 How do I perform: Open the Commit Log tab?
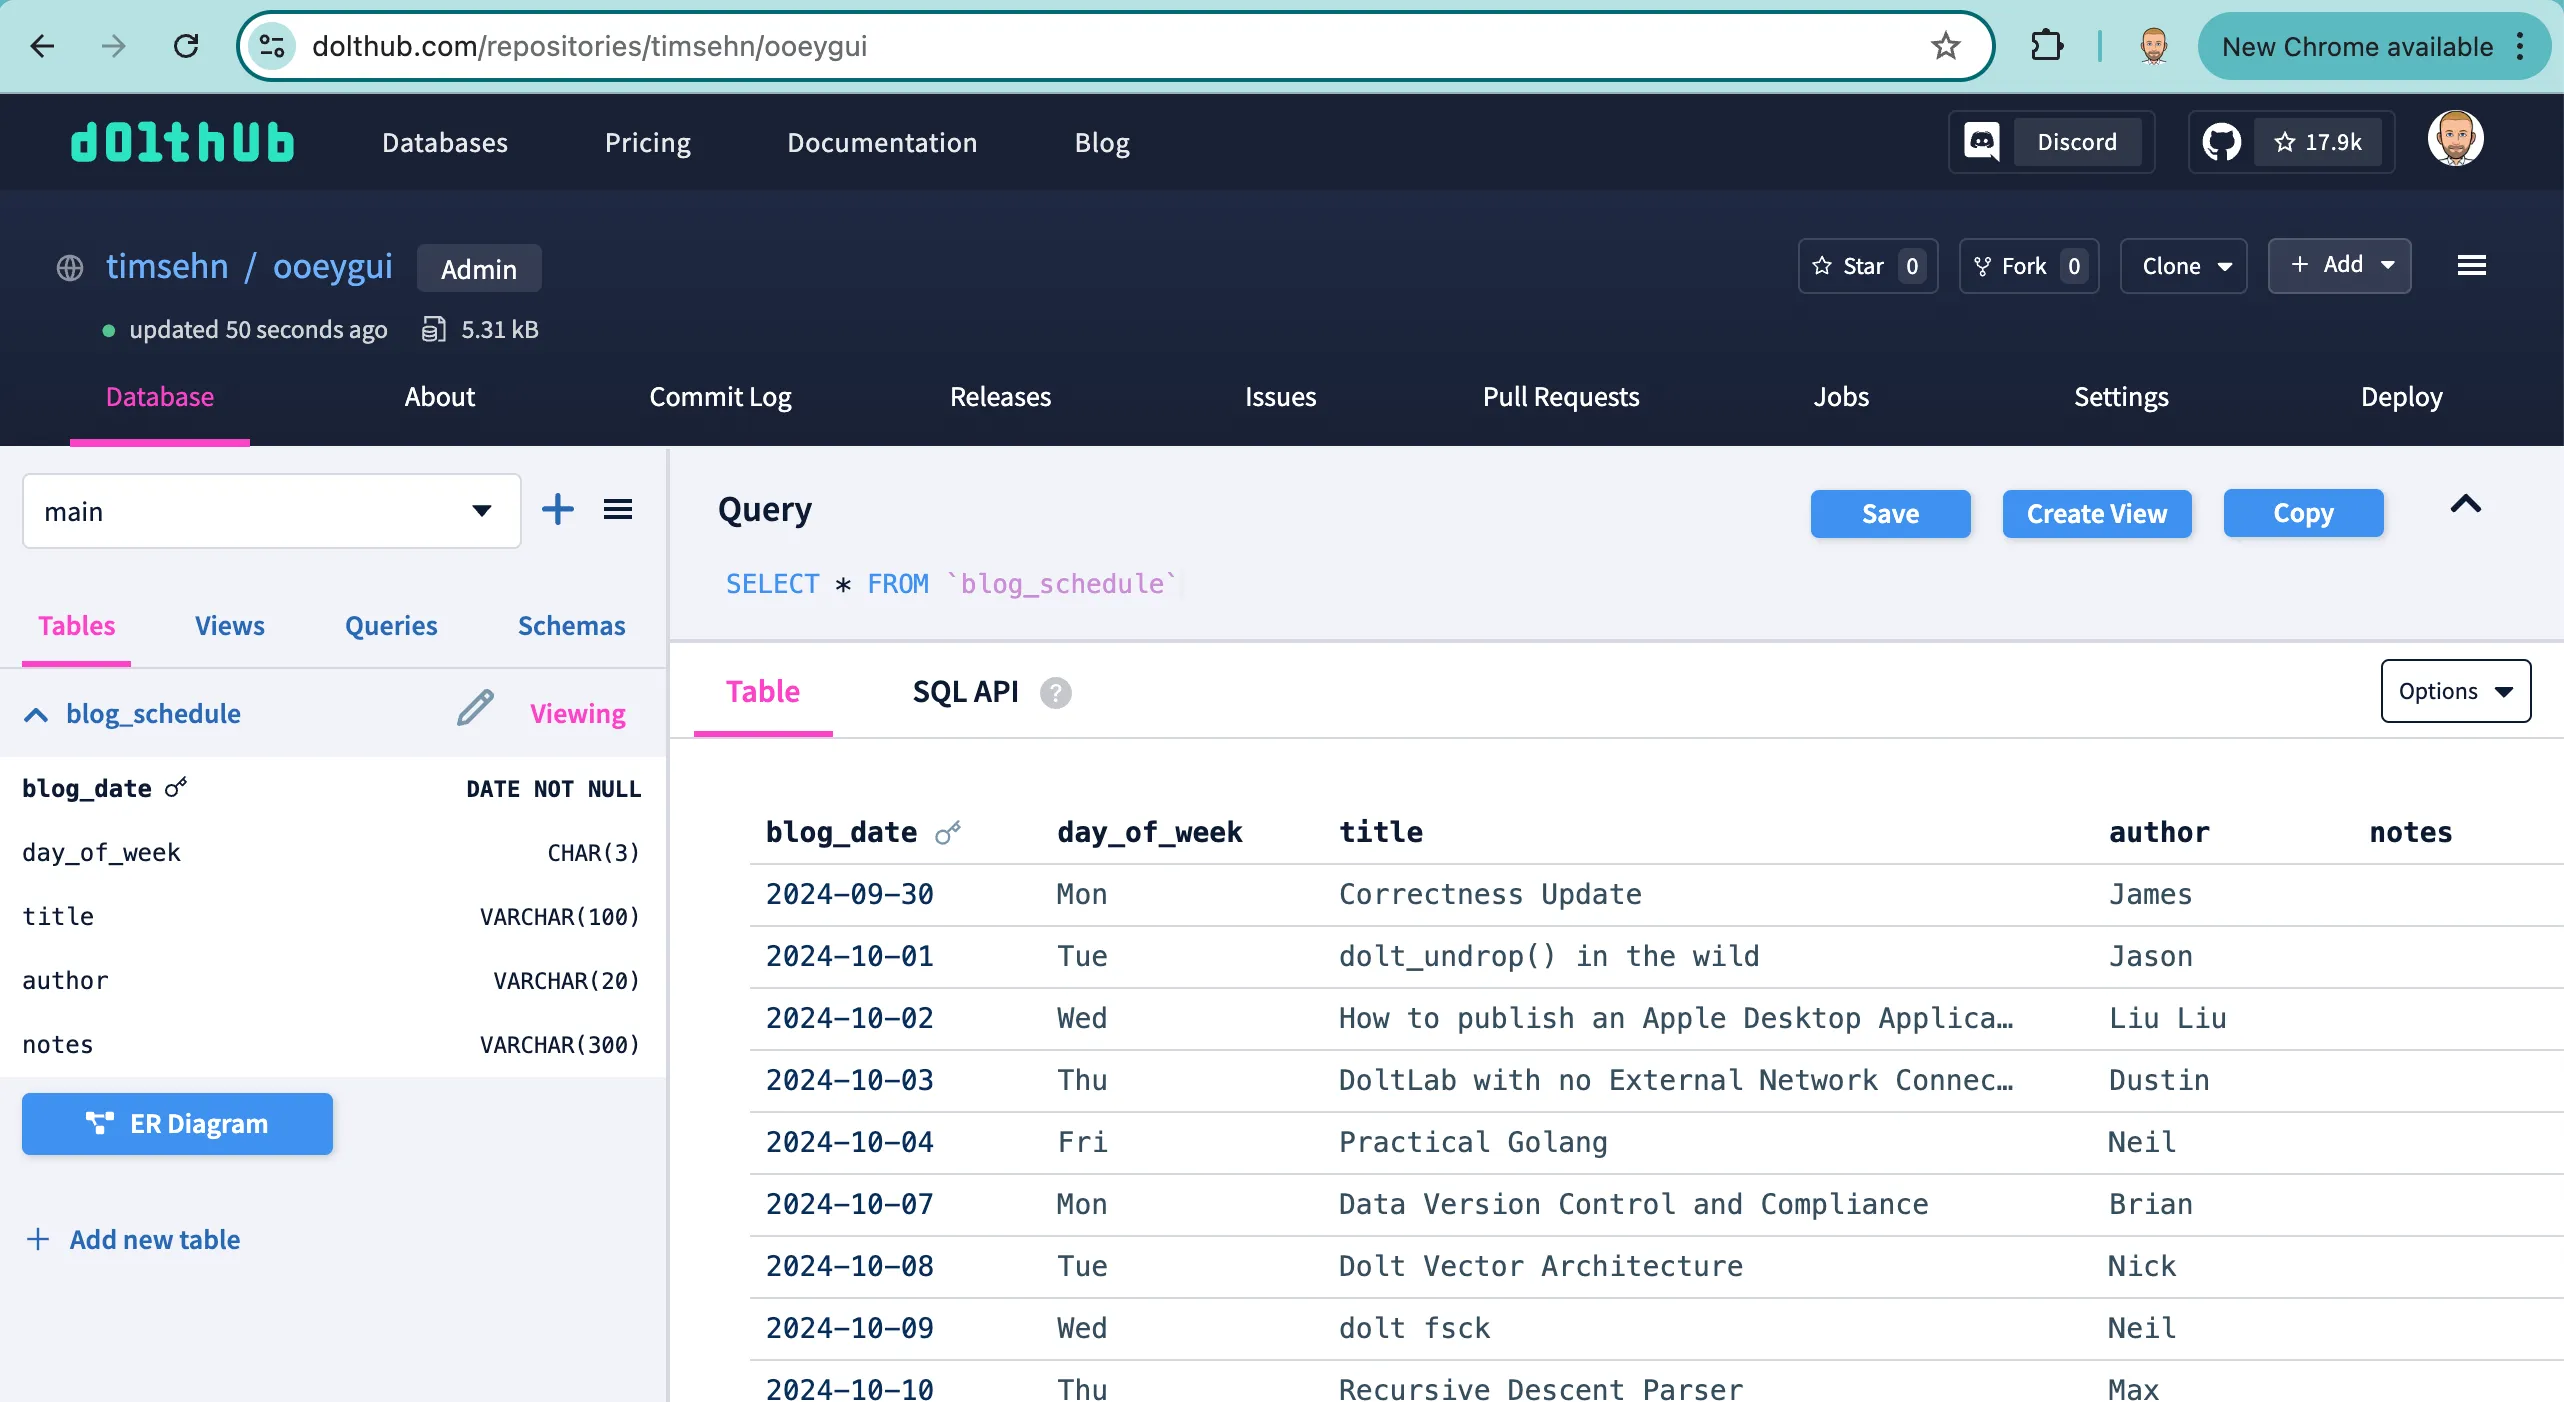tap(719, 397)
